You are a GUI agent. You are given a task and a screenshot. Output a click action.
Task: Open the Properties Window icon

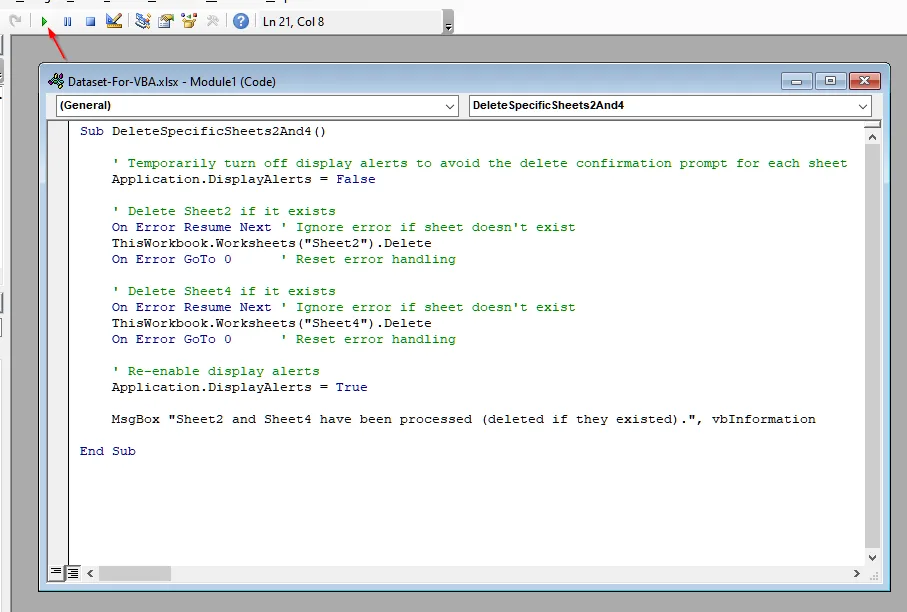(166, 21)
